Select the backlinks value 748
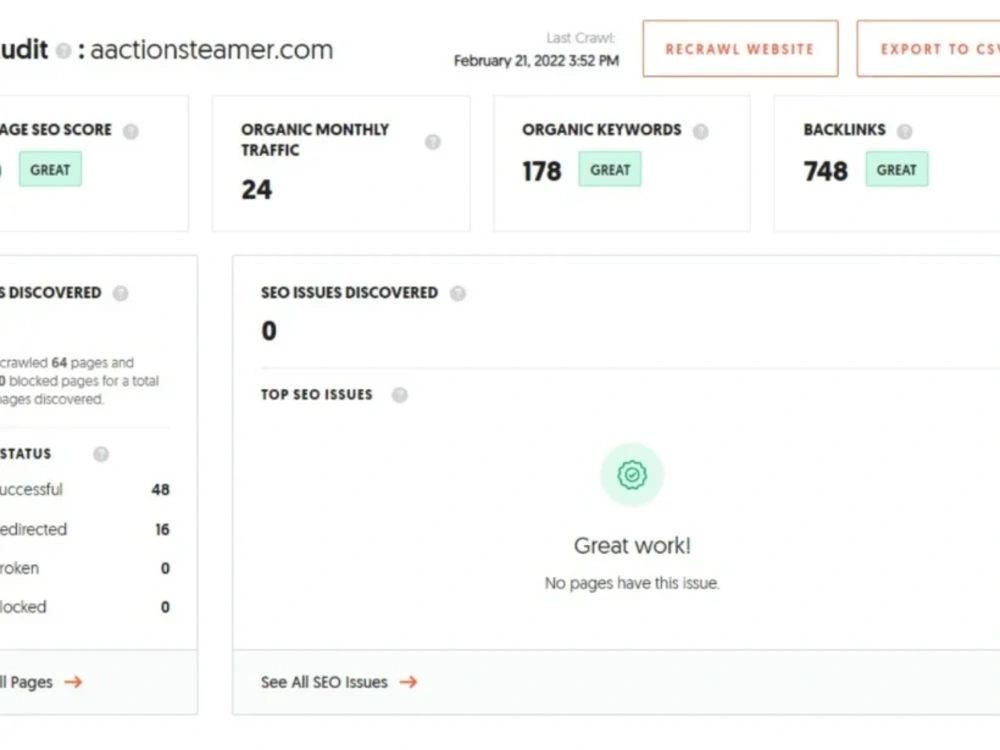The height and width of the screenshot is (750, 1000). 826,171
